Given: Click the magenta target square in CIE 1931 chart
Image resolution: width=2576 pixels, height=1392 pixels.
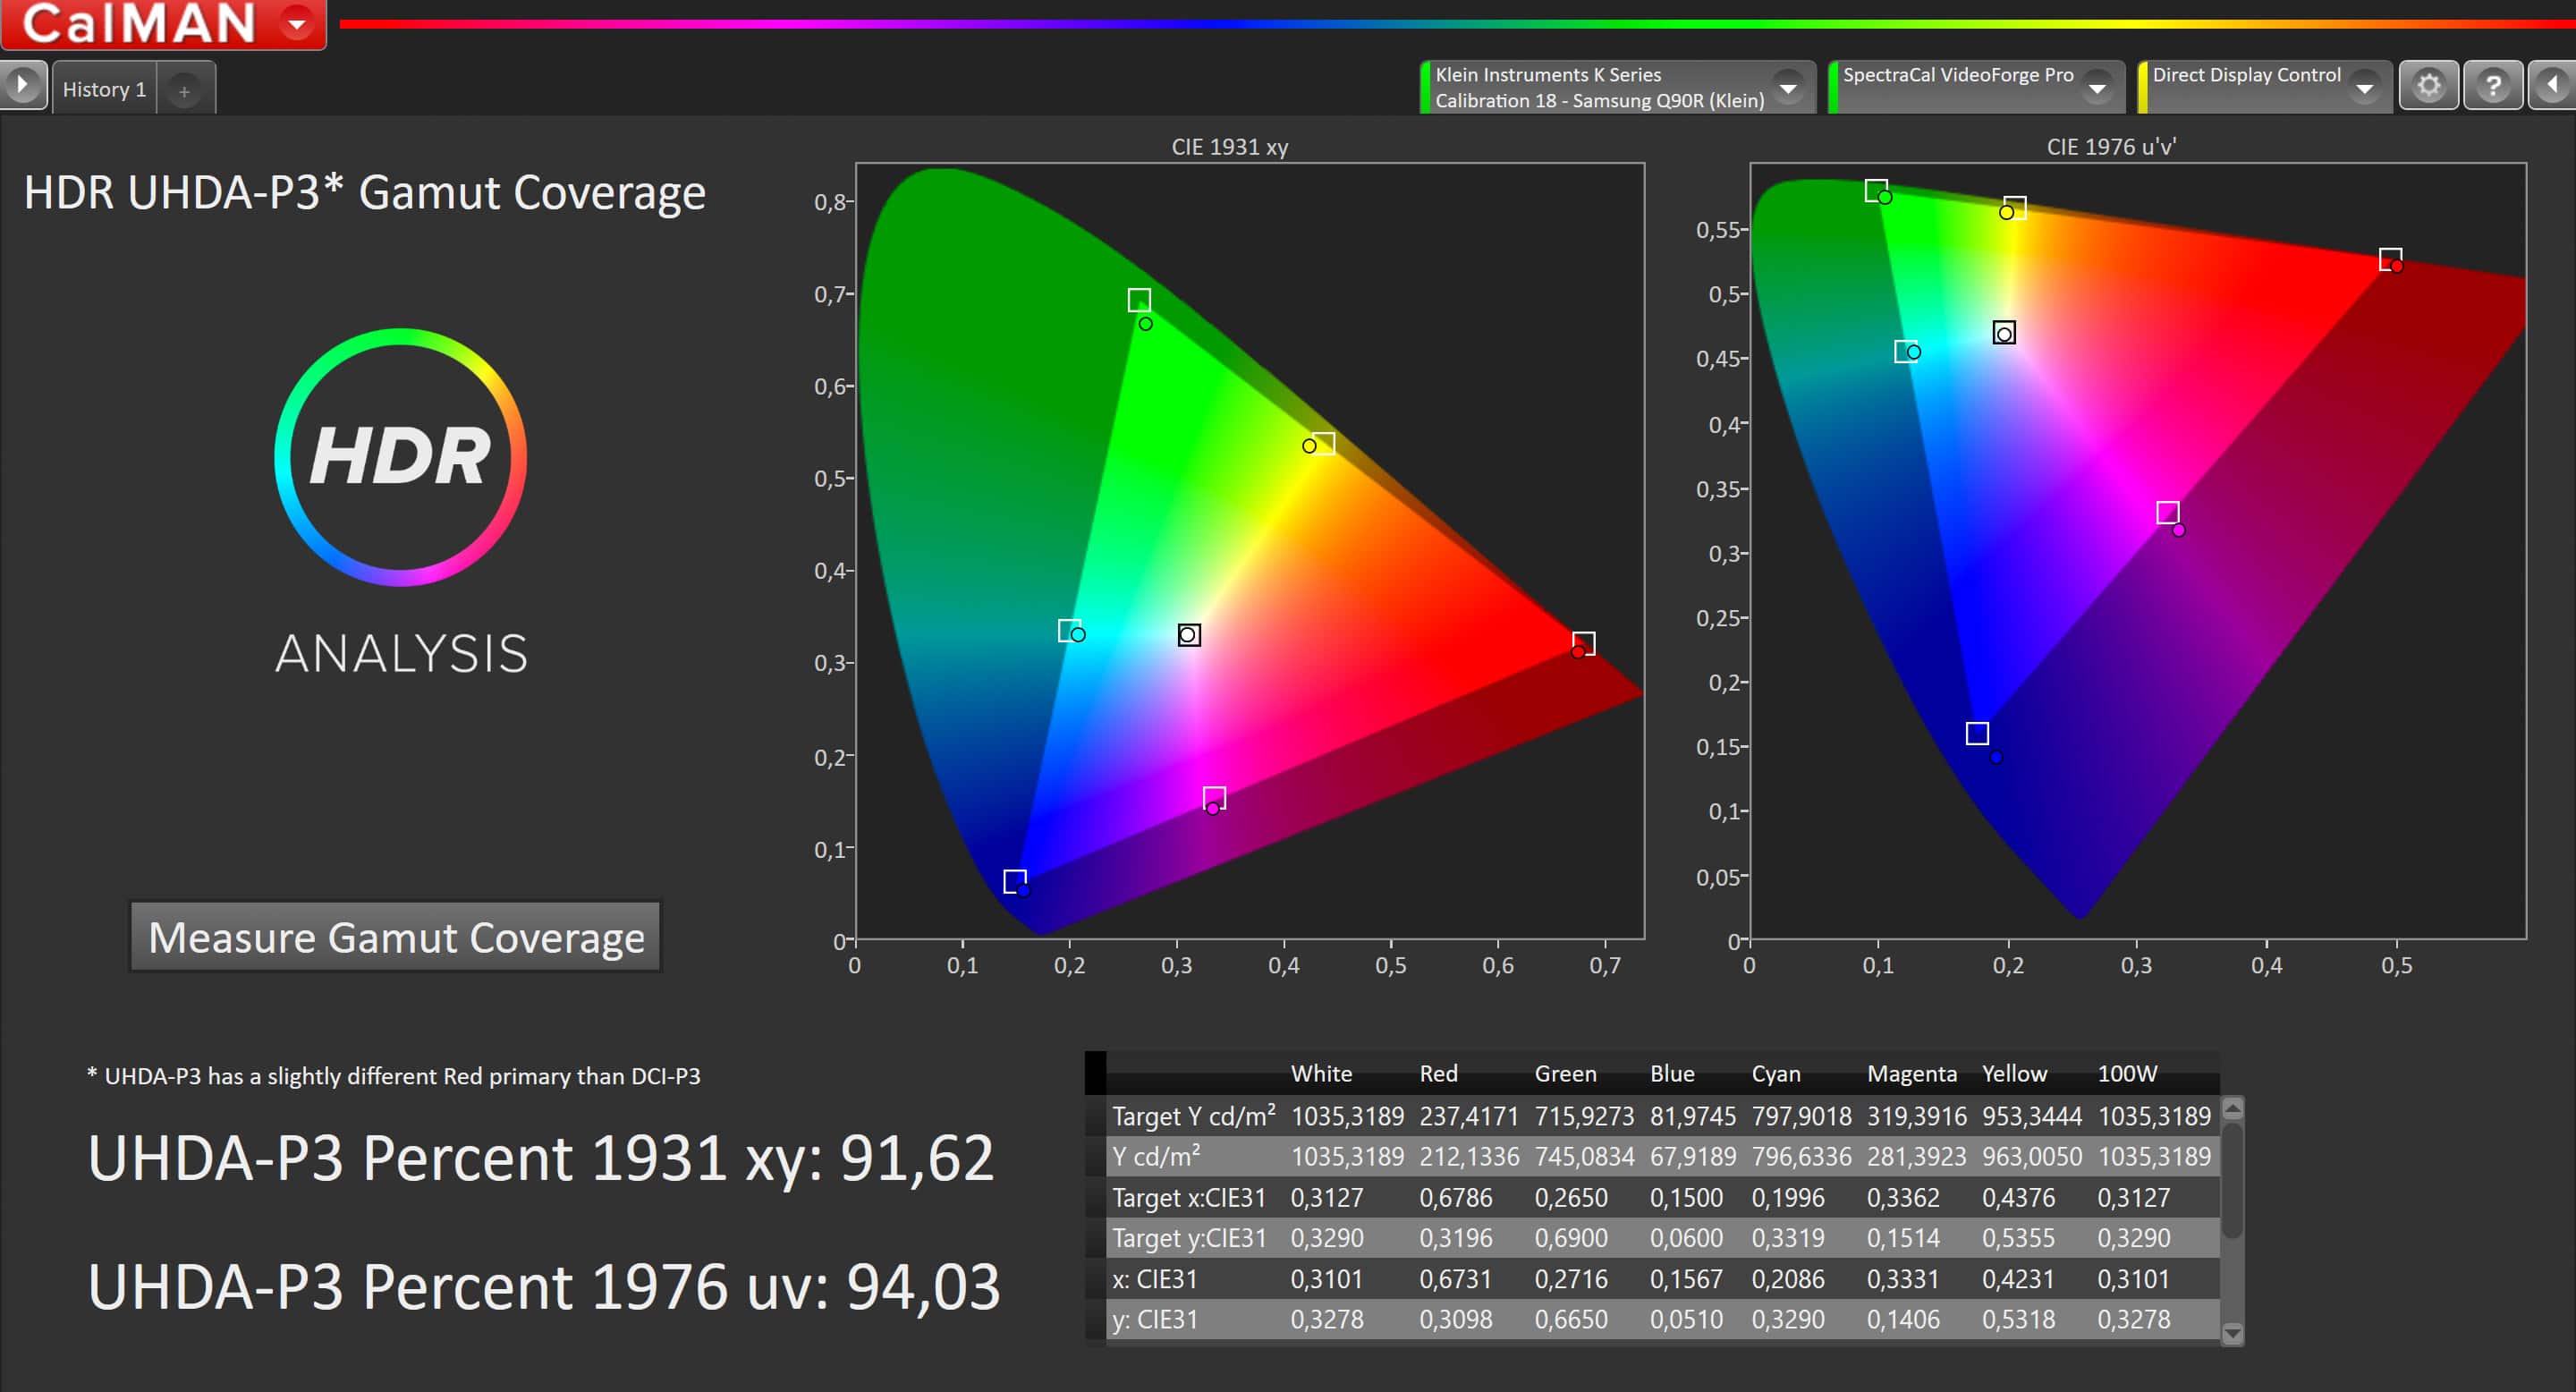Looking at the screenshot, I should click(x=1214, y=798).
